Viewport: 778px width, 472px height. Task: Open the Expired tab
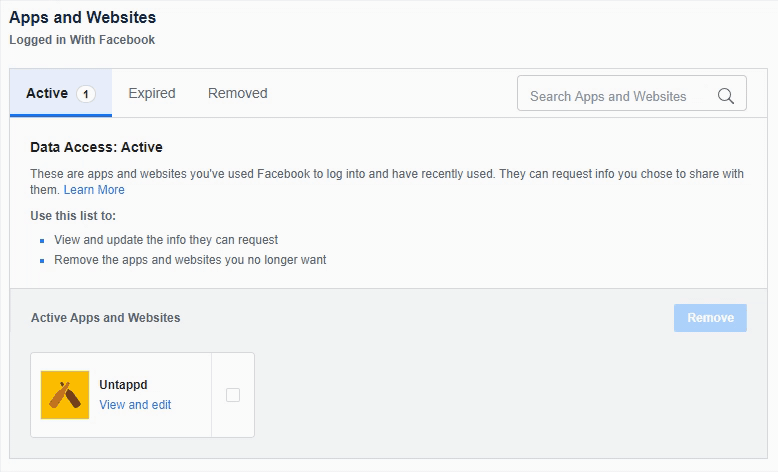152,93
